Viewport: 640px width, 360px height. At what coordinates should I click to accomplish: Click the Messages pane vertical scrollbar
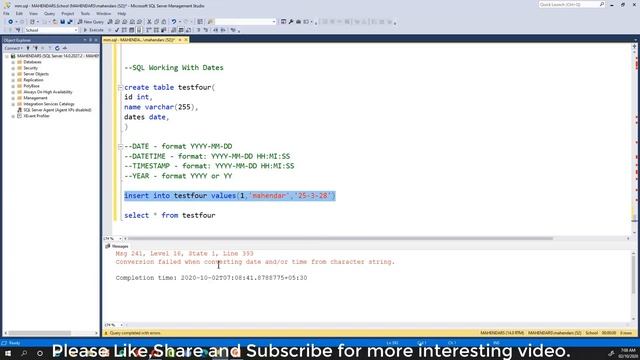click(x=633, y=276)
